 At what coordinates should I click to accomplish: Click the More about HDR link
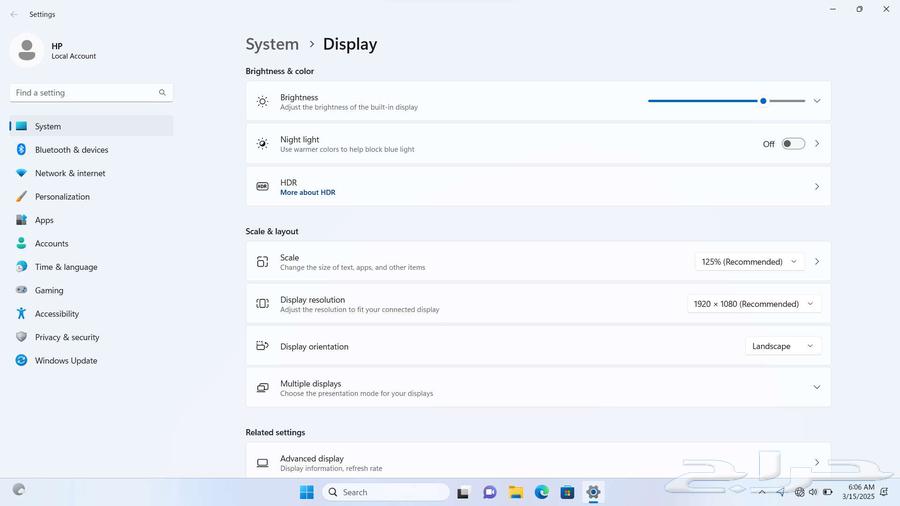coord(307,192)
